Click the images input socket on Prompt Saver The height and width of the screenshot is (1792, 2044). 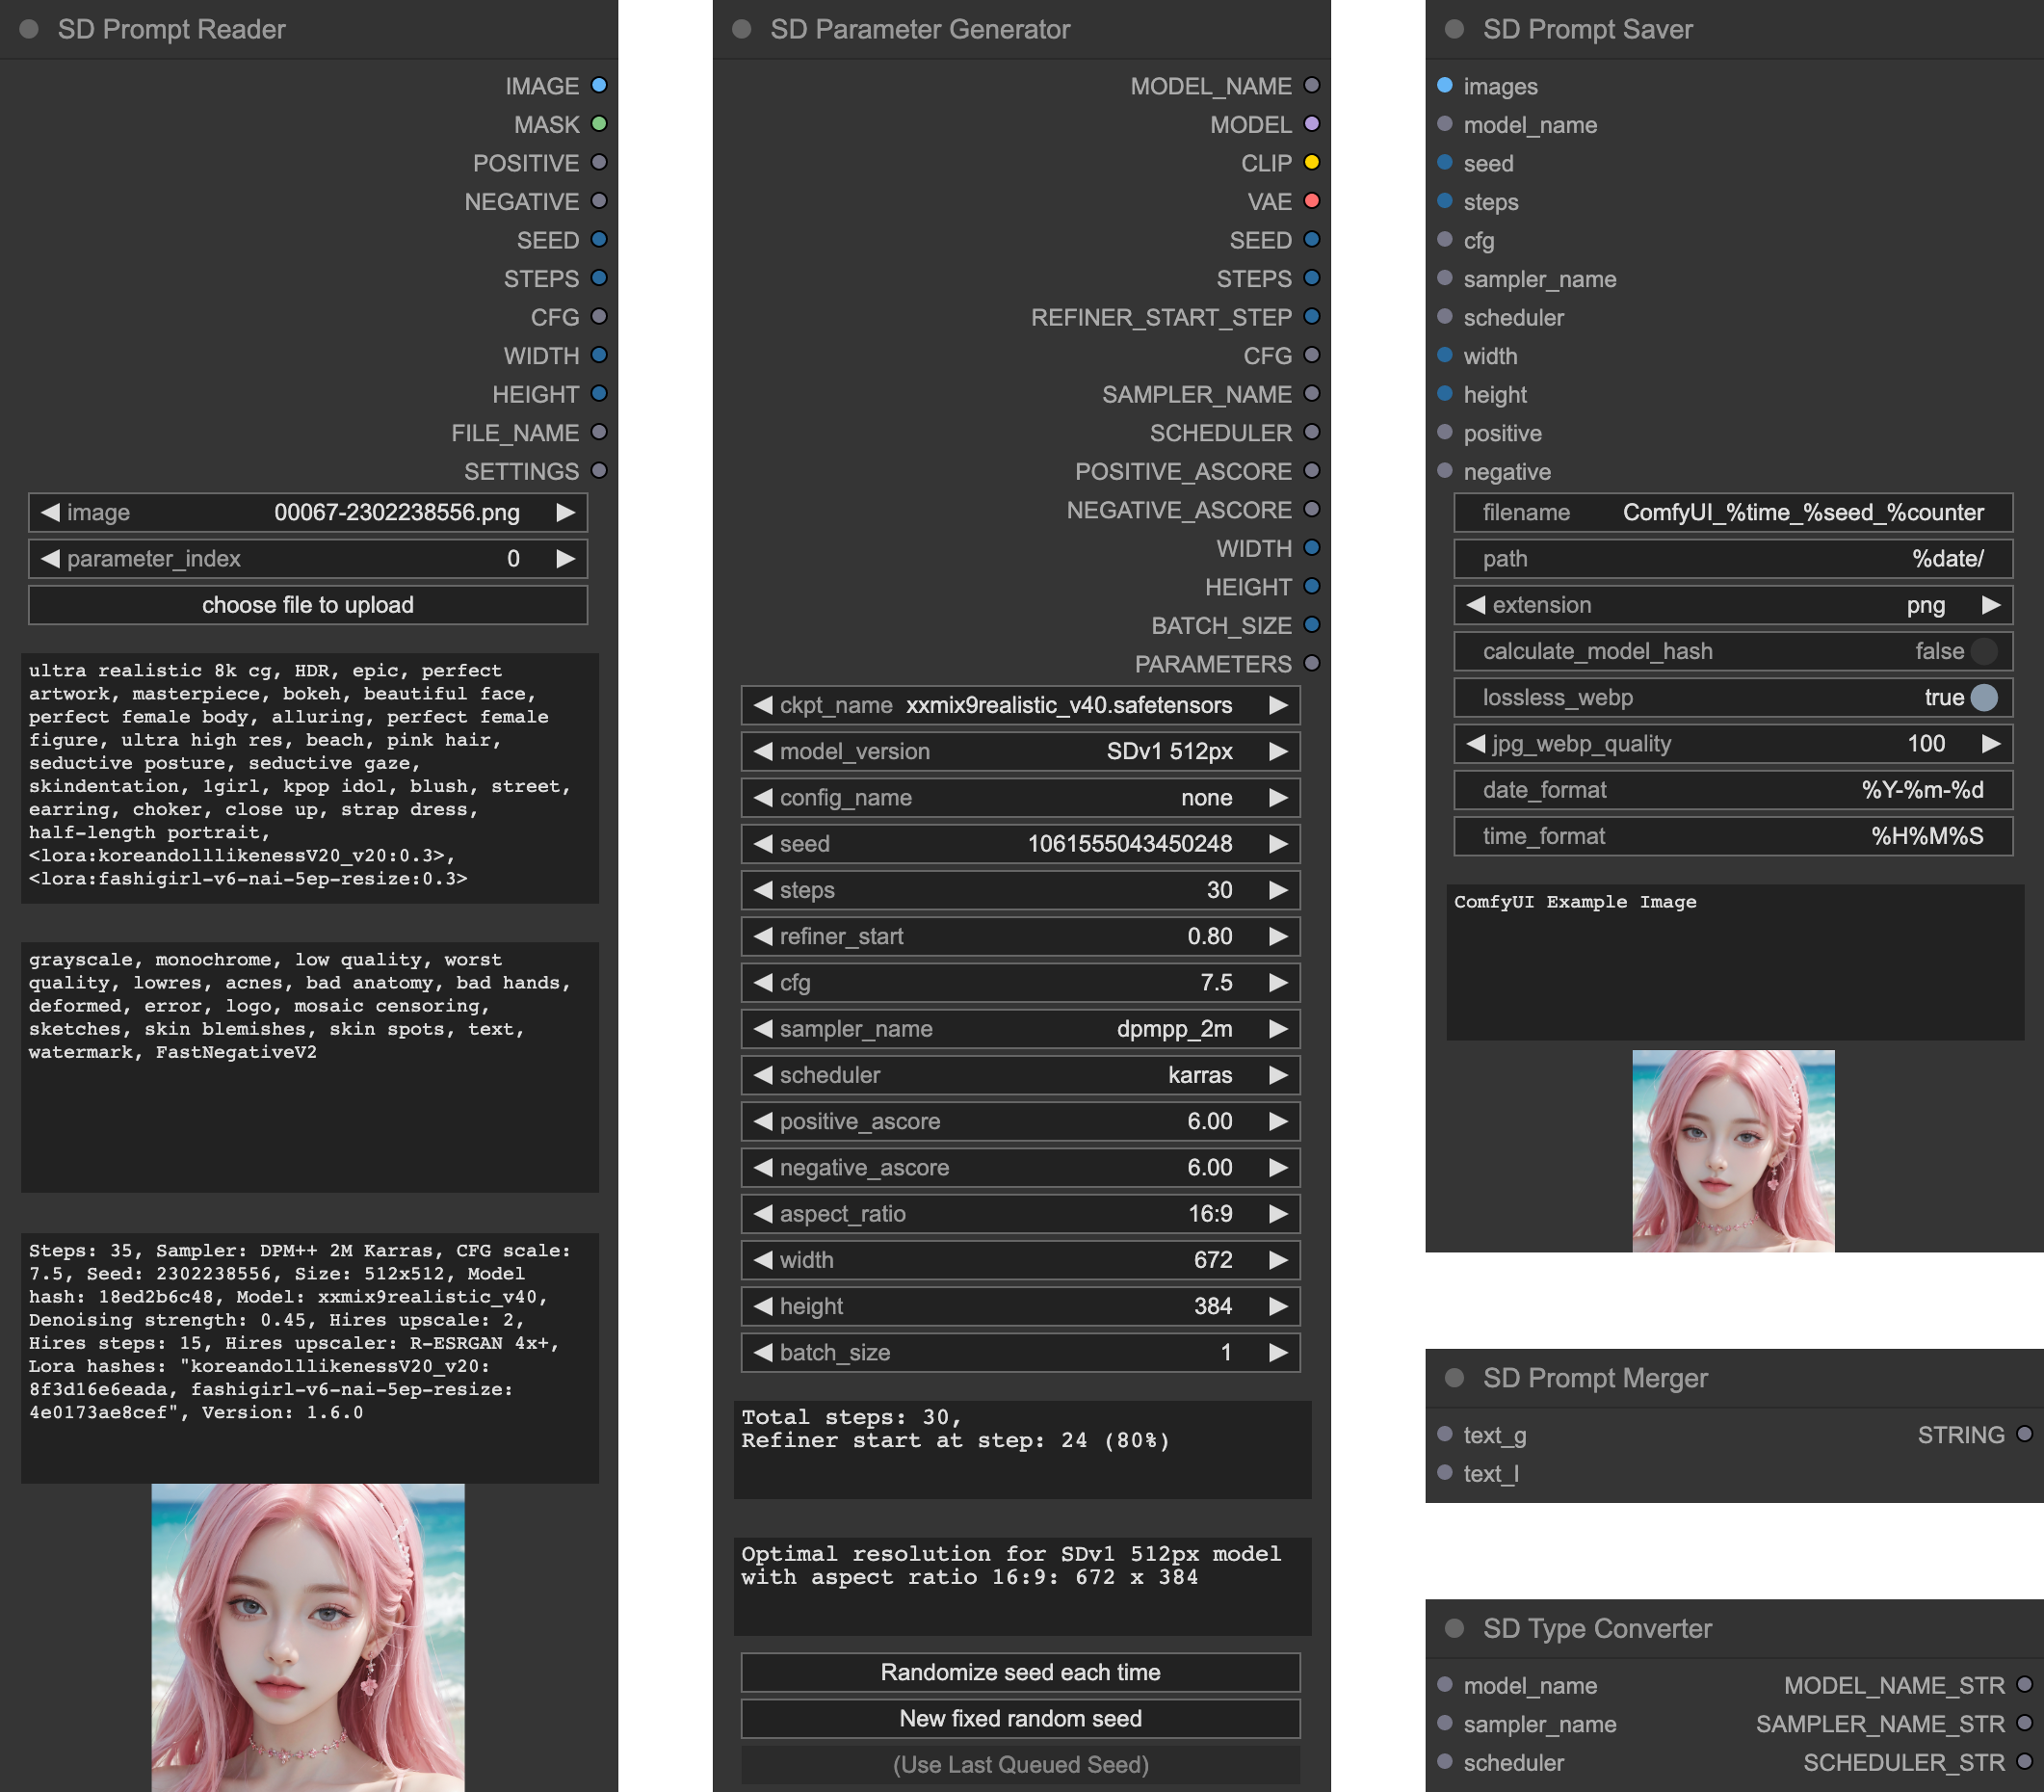(x=1445, y=86)
